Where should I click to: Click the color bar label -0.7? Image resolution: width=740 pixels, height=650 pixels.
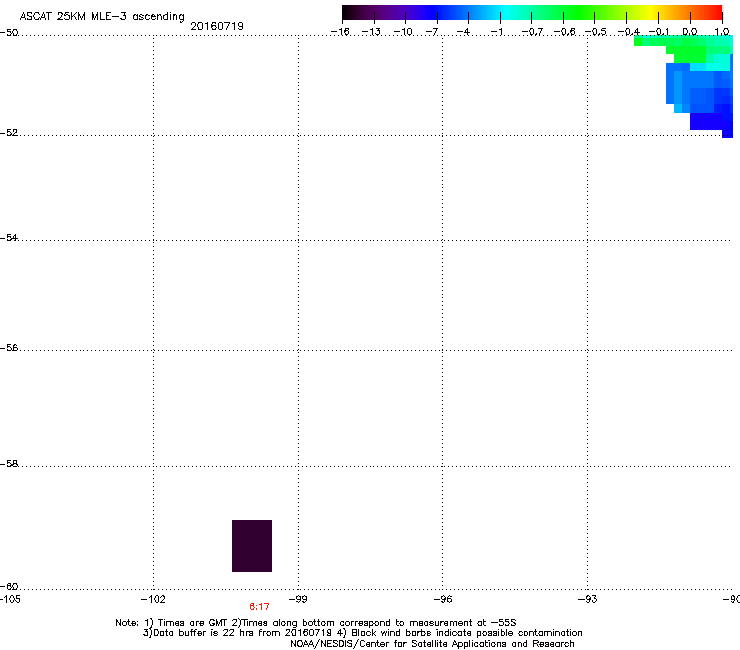pos(532,32)
